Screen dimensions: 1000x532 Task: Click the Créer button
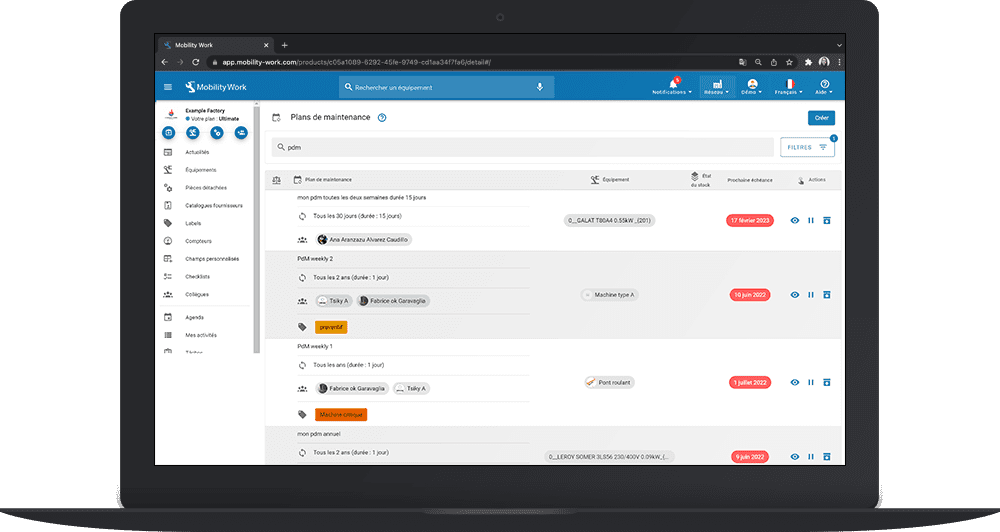tap(821, 118)
